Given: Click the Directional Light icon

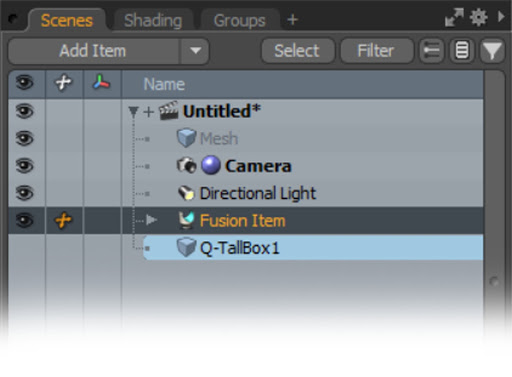Looking at the screenshot, I should pos(186,193).
